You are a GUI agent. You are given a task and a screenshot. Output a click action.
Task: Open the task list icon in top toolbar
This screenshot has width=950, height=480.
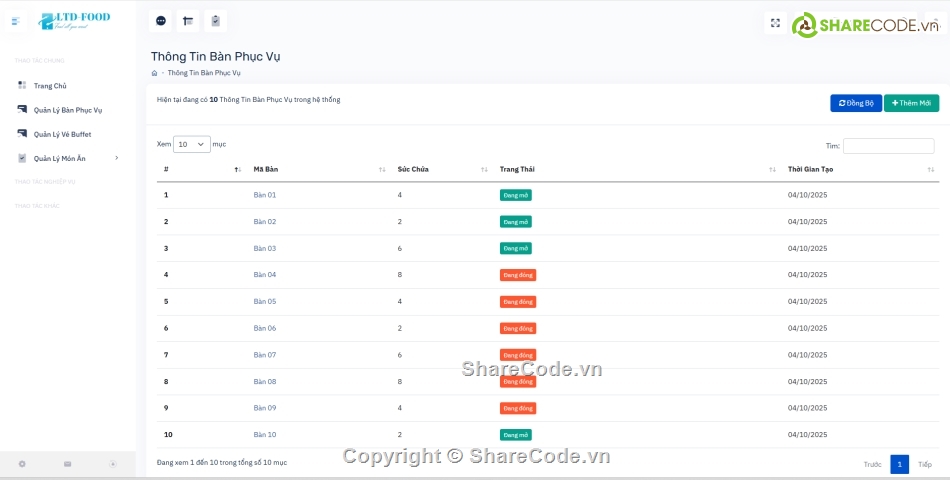(x=188, y=21)
